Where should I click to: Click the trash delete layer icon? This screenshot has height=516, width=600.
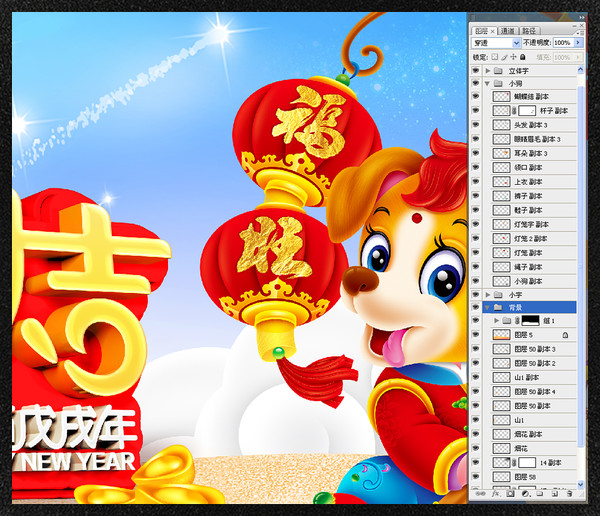coord(569,494)
